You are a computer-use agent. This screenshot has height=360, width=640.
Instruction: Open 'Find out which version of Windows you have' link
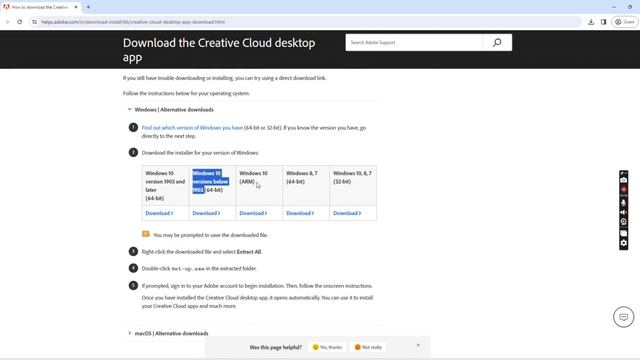coord(192,128)
